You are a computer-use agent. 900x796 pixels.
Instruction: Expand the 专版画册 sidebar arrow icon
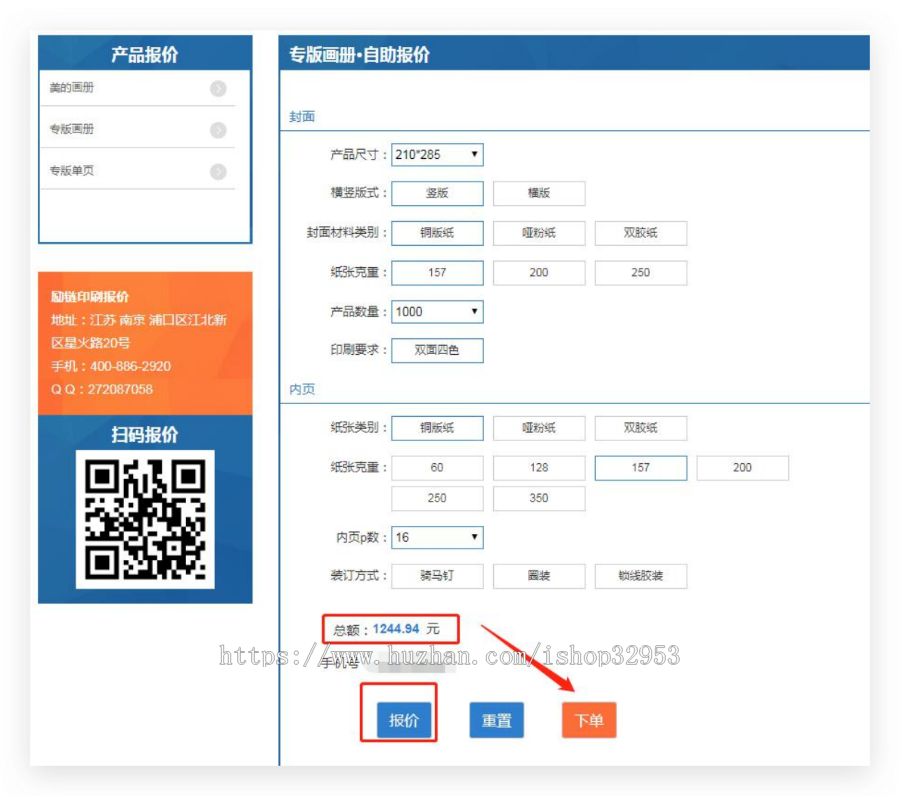click(218, 130)
